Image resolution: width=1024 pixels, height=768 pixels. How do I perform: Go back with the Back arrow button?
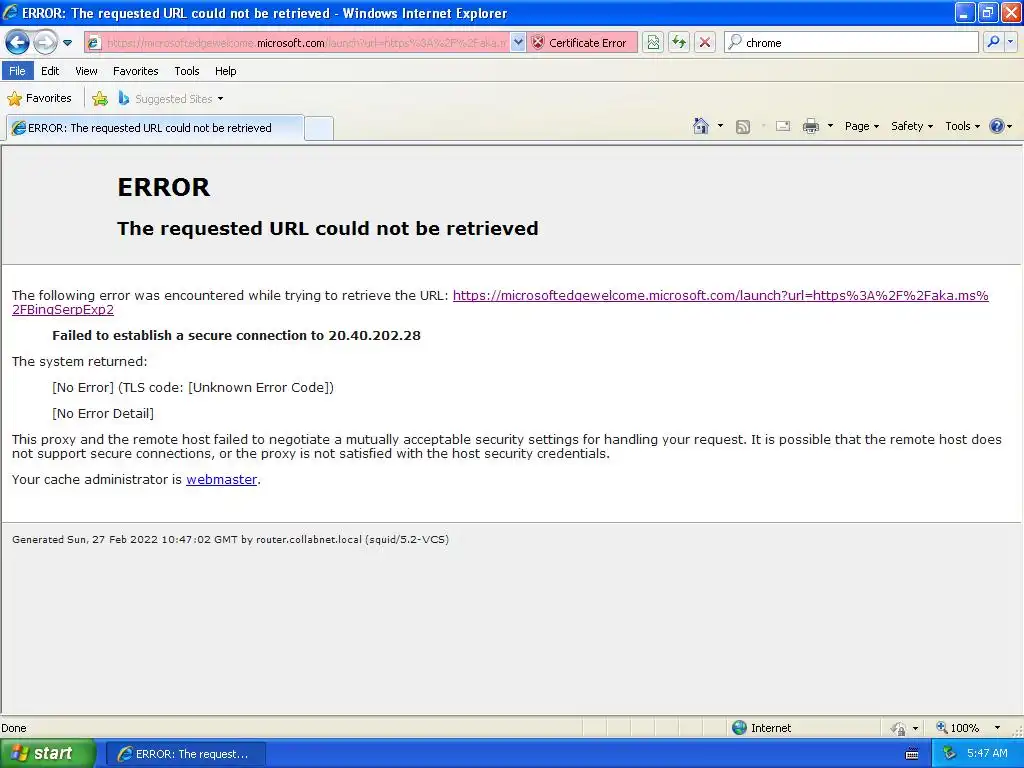point(17,43)
